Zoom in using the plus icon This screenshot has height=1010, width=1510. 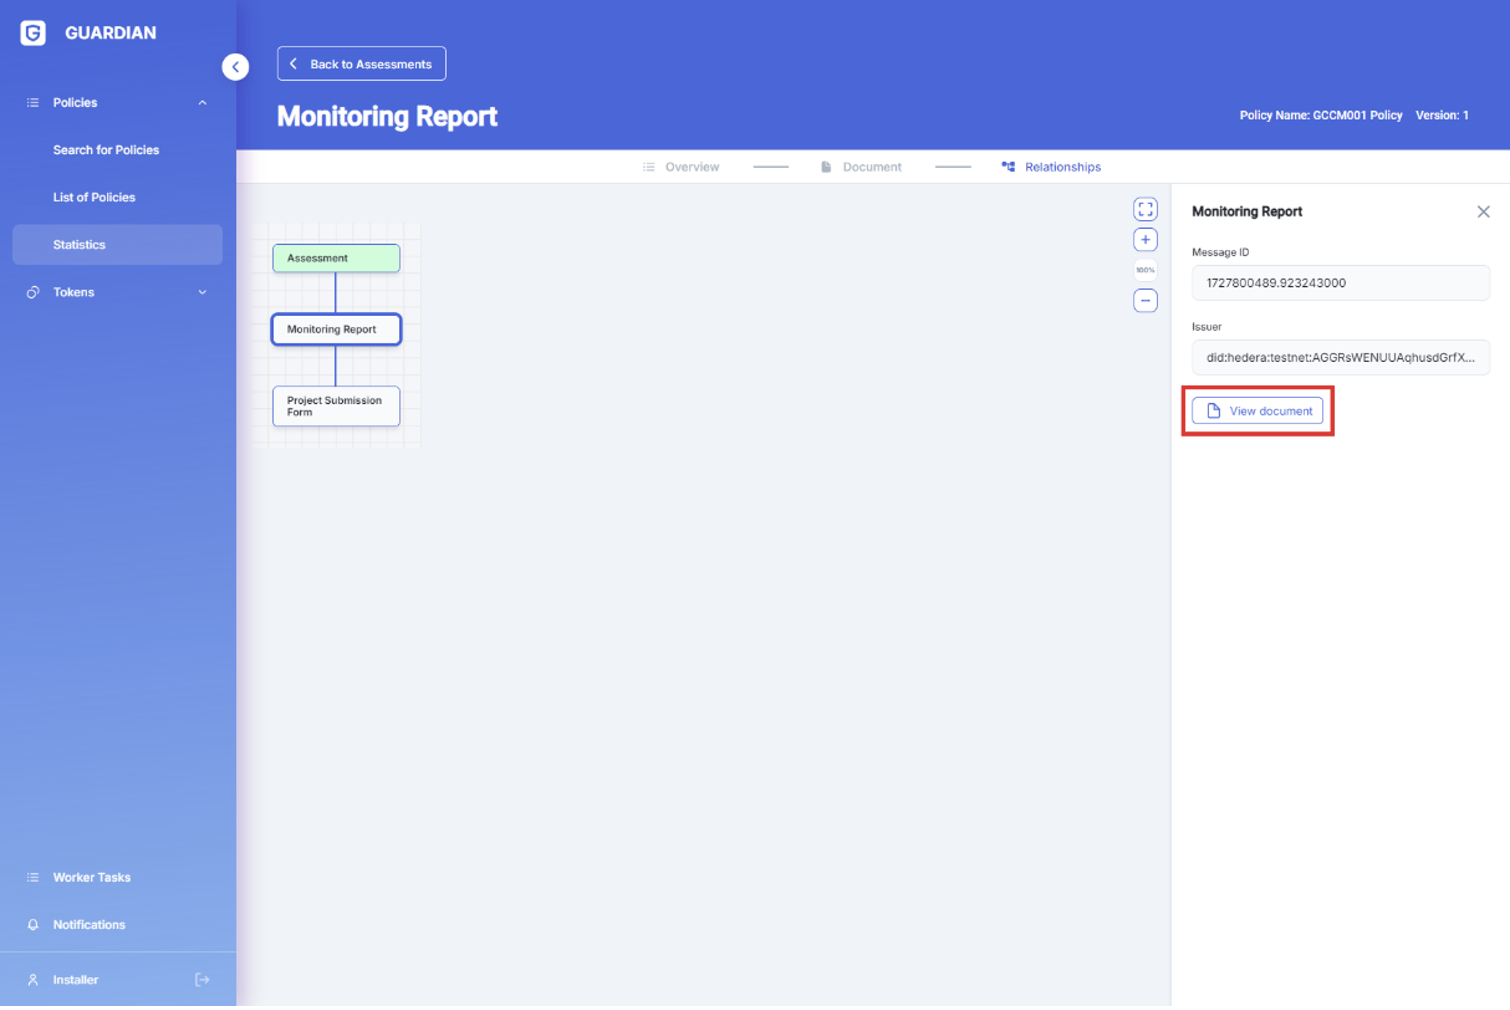1145,240
